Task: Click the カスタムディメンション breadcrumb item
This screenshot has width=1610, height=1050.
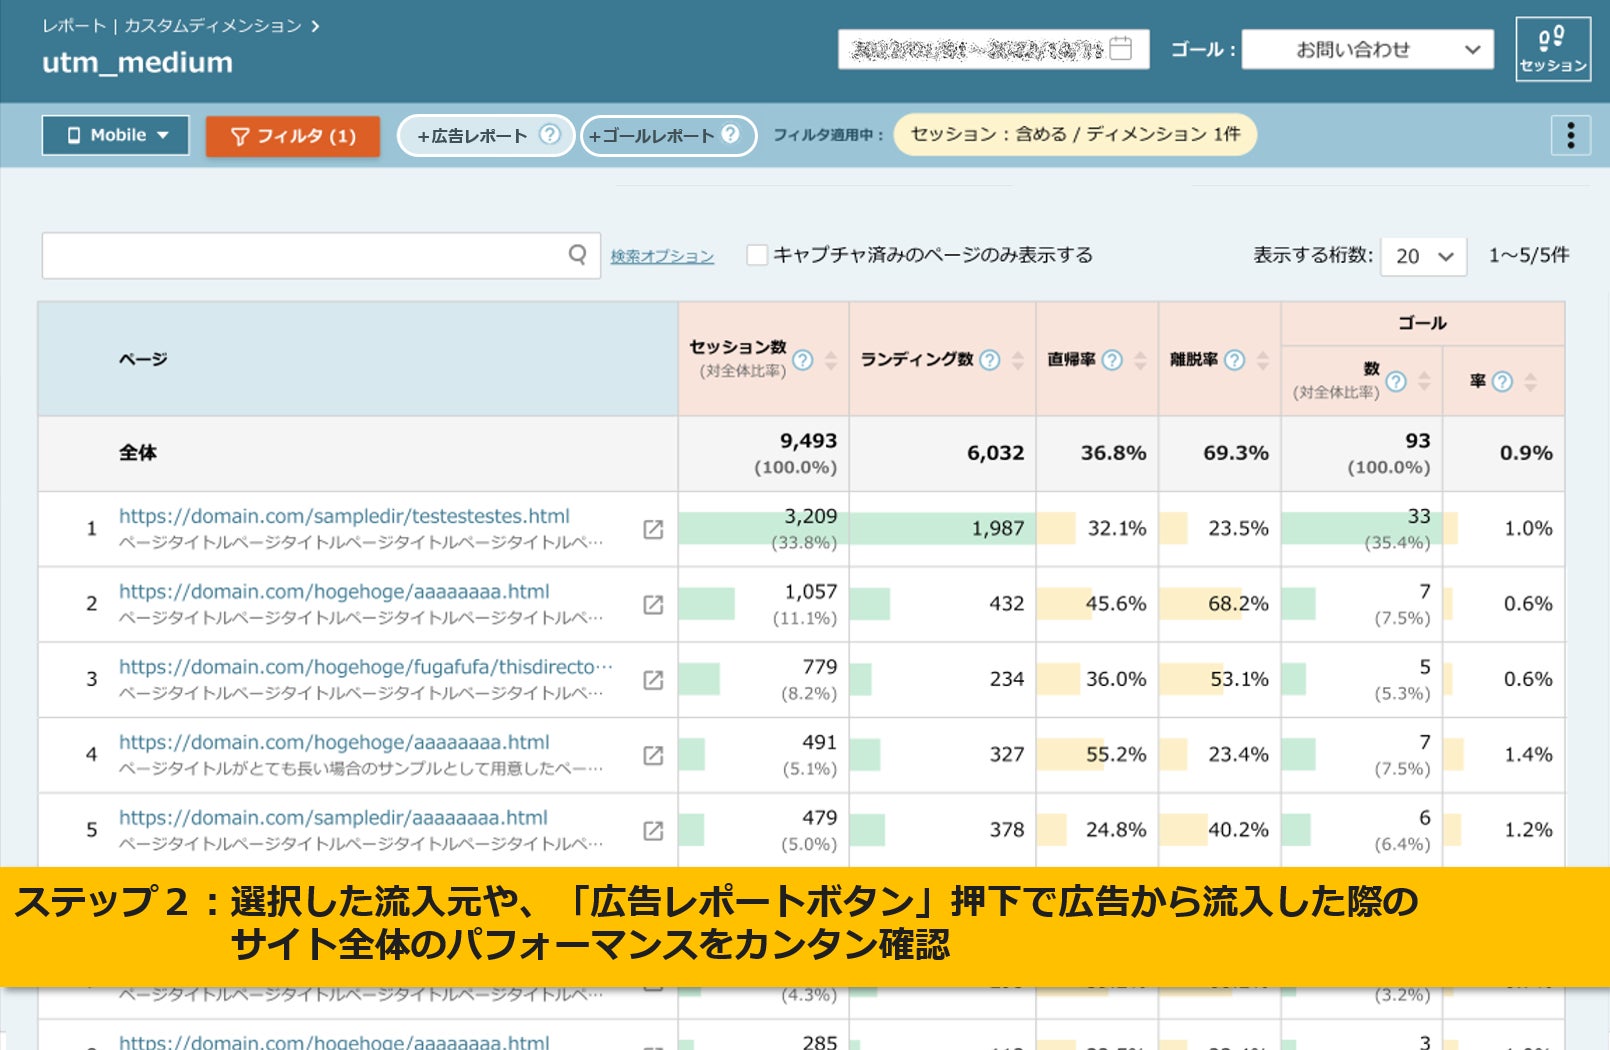Action: pos(212,26)
